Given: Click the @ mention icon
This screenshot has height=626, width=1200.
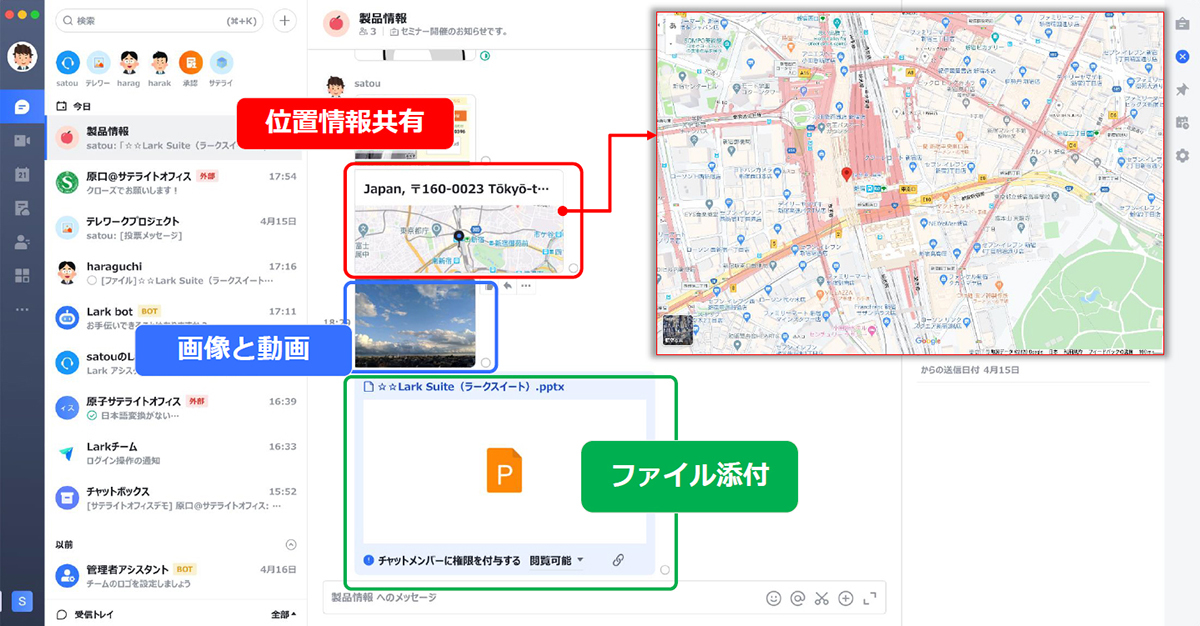Looking at the screenshot, I should click(797, 599).
